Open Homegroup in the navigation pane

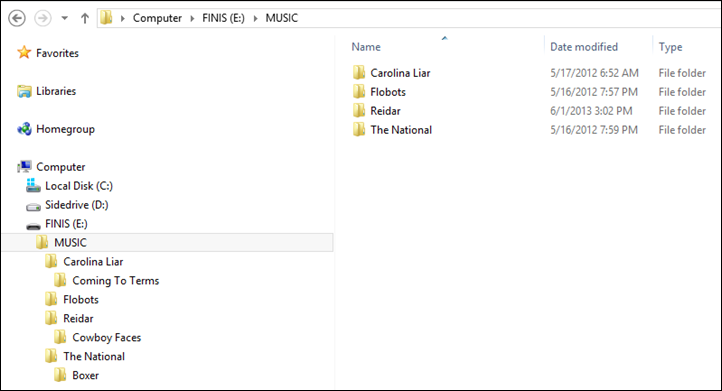65,129
